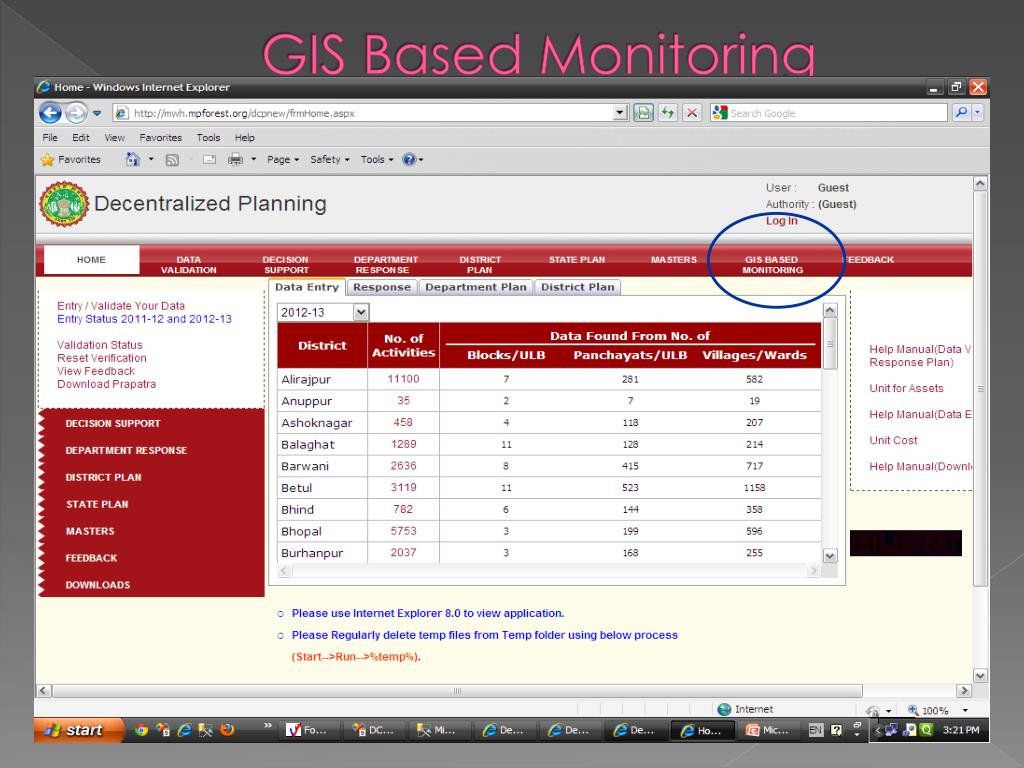This screenshot has height=768, width=1024.
Task: Click the Windows start button
Action: (78, 730)
